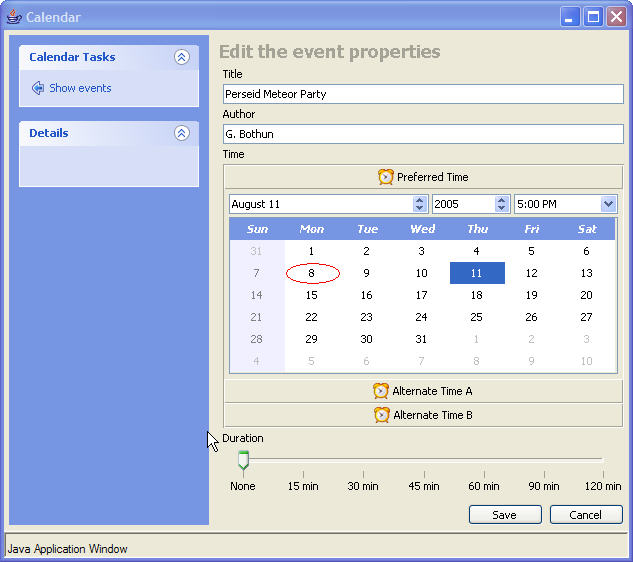Select Sunday 28 in the calendar
This screenshot has width=633, height=562.
pyautogui.click(x=257, y=339)
